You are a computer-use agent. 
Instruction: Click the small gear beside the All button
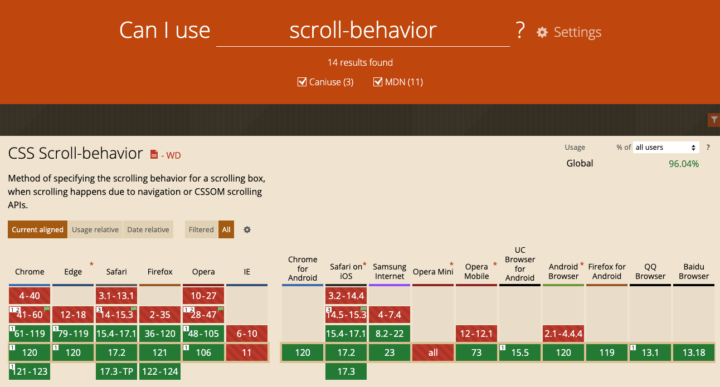(x=247, y=230)
